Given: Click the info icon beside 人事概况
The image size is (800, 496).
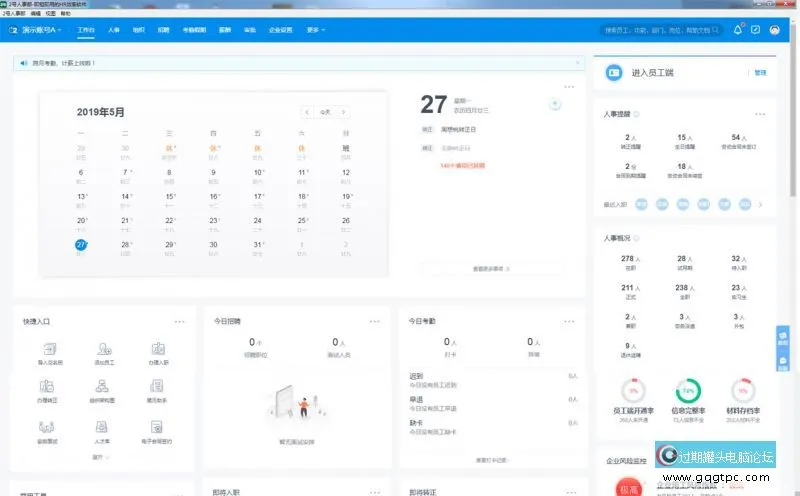Looking at the screenshot, I should (x=636, y=238).
